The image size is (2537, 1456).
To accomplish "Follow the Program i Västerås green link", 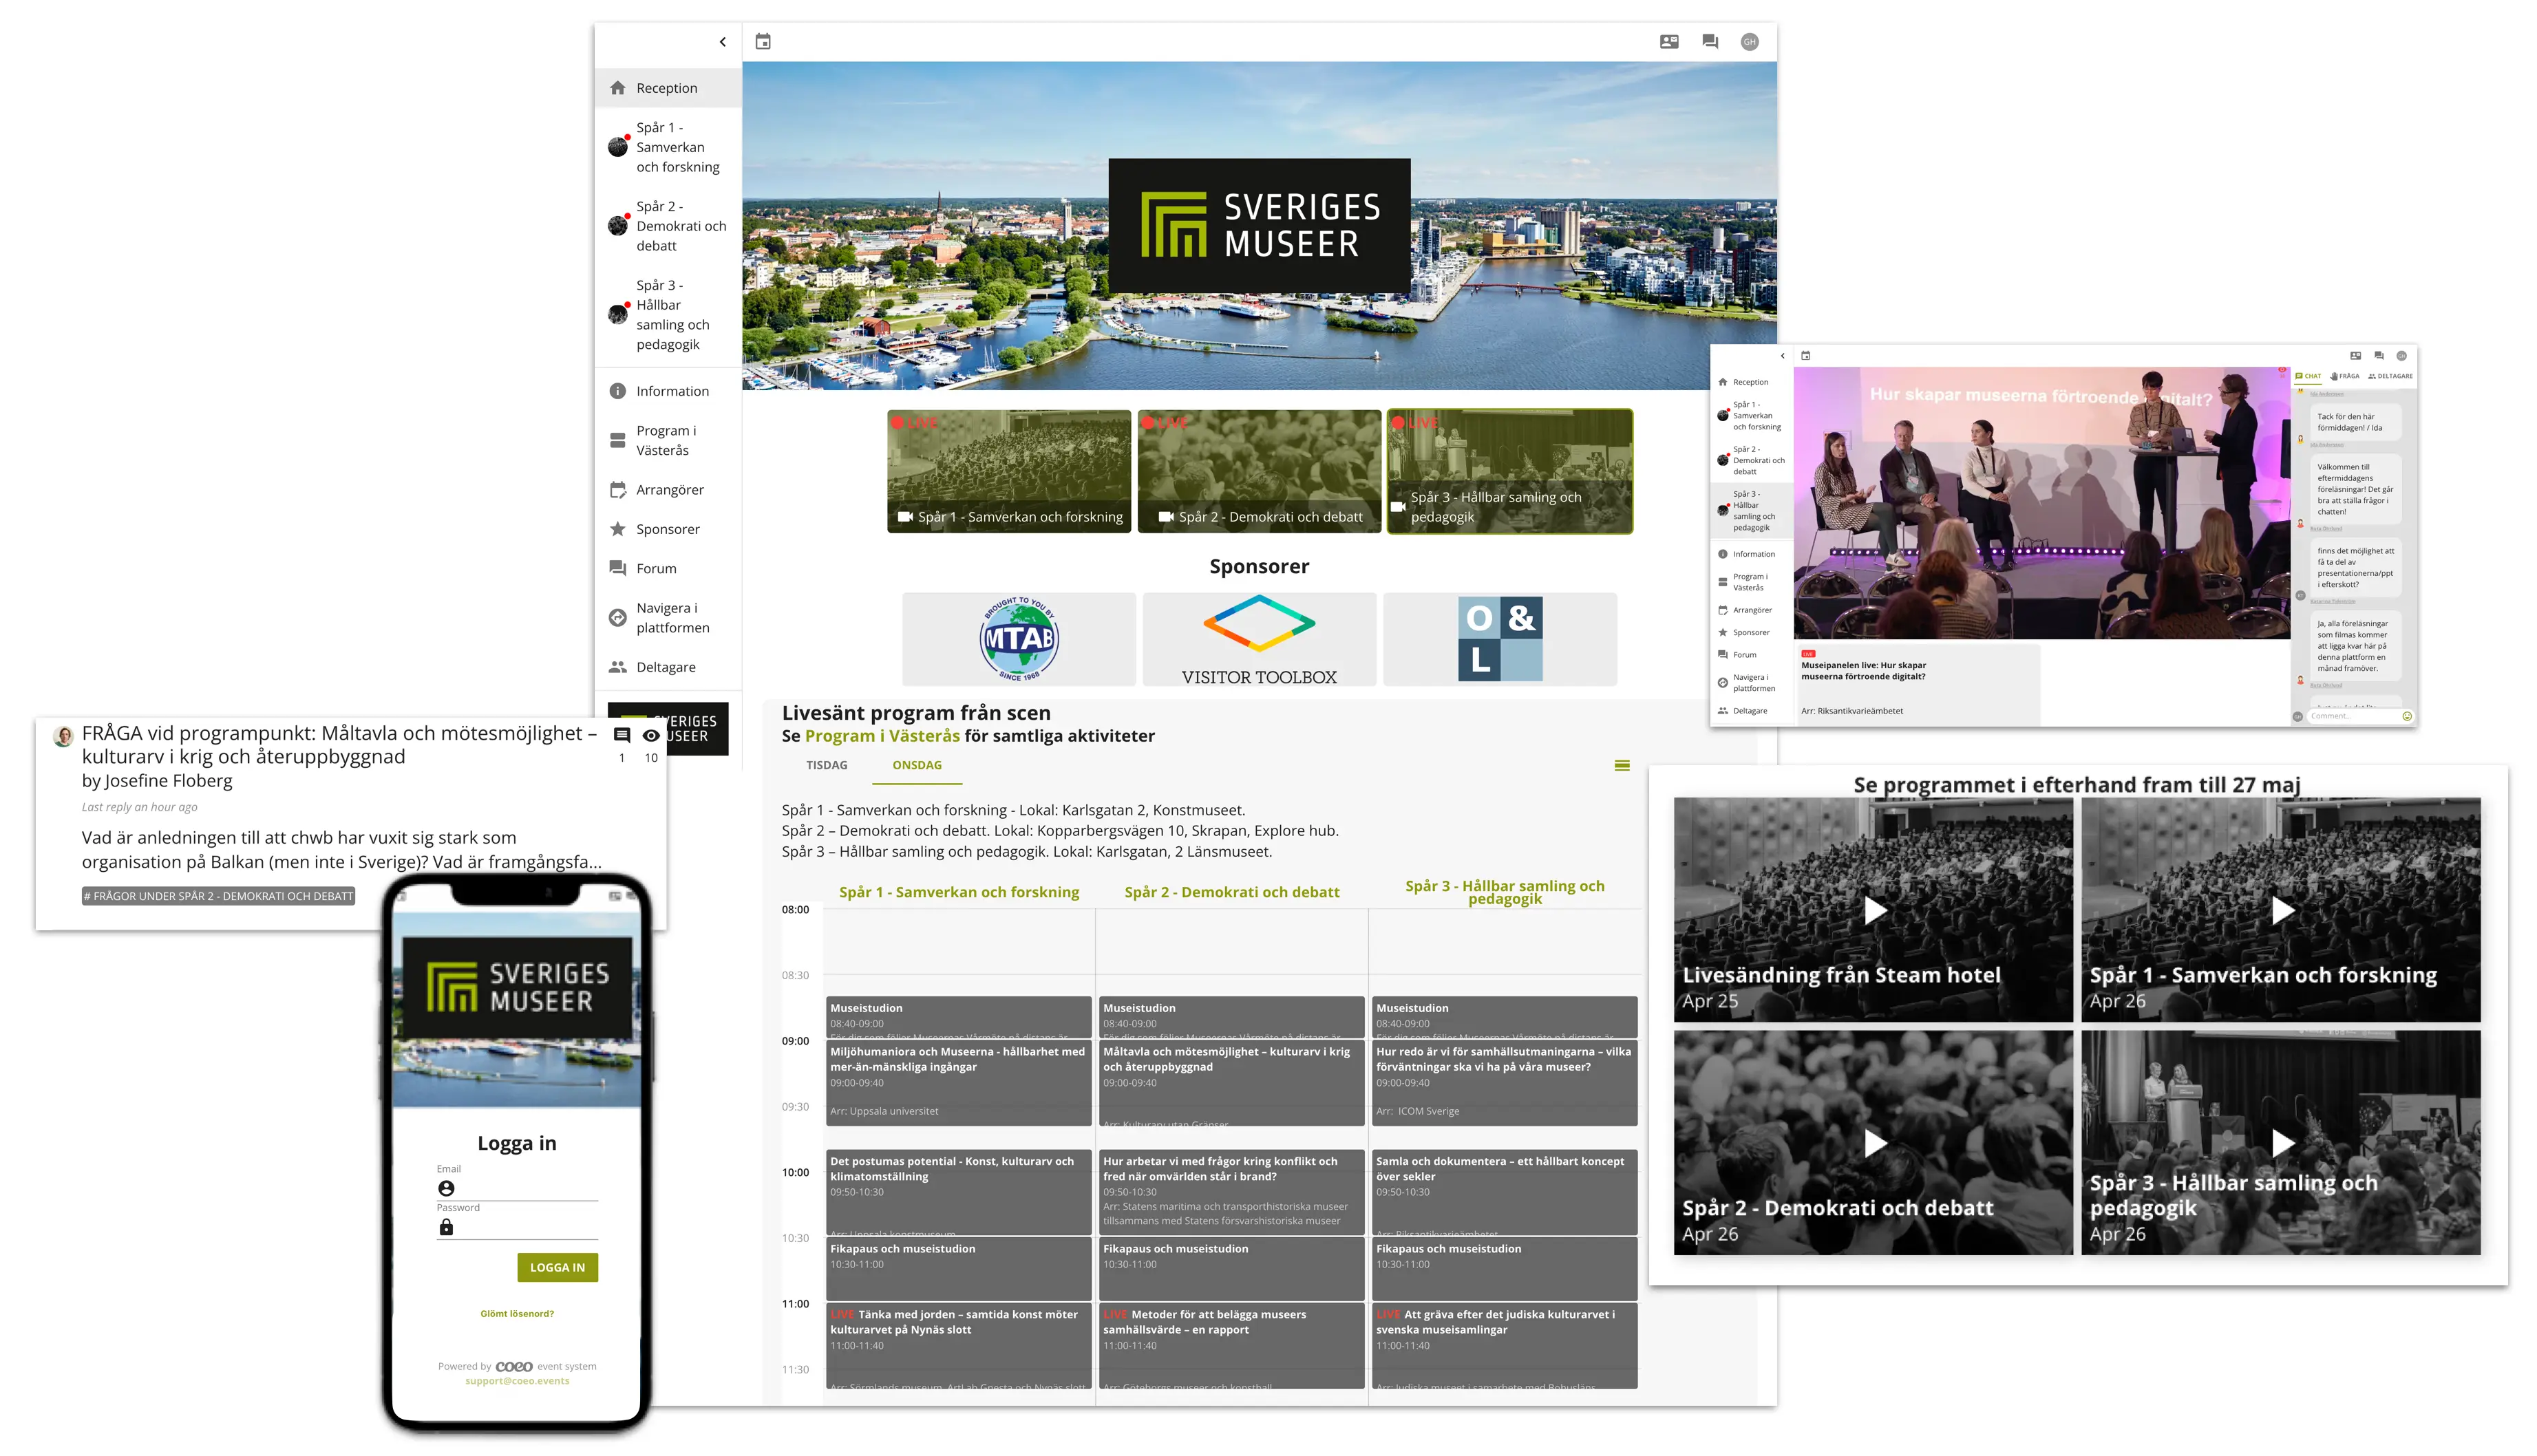I will tap(882, 736).
